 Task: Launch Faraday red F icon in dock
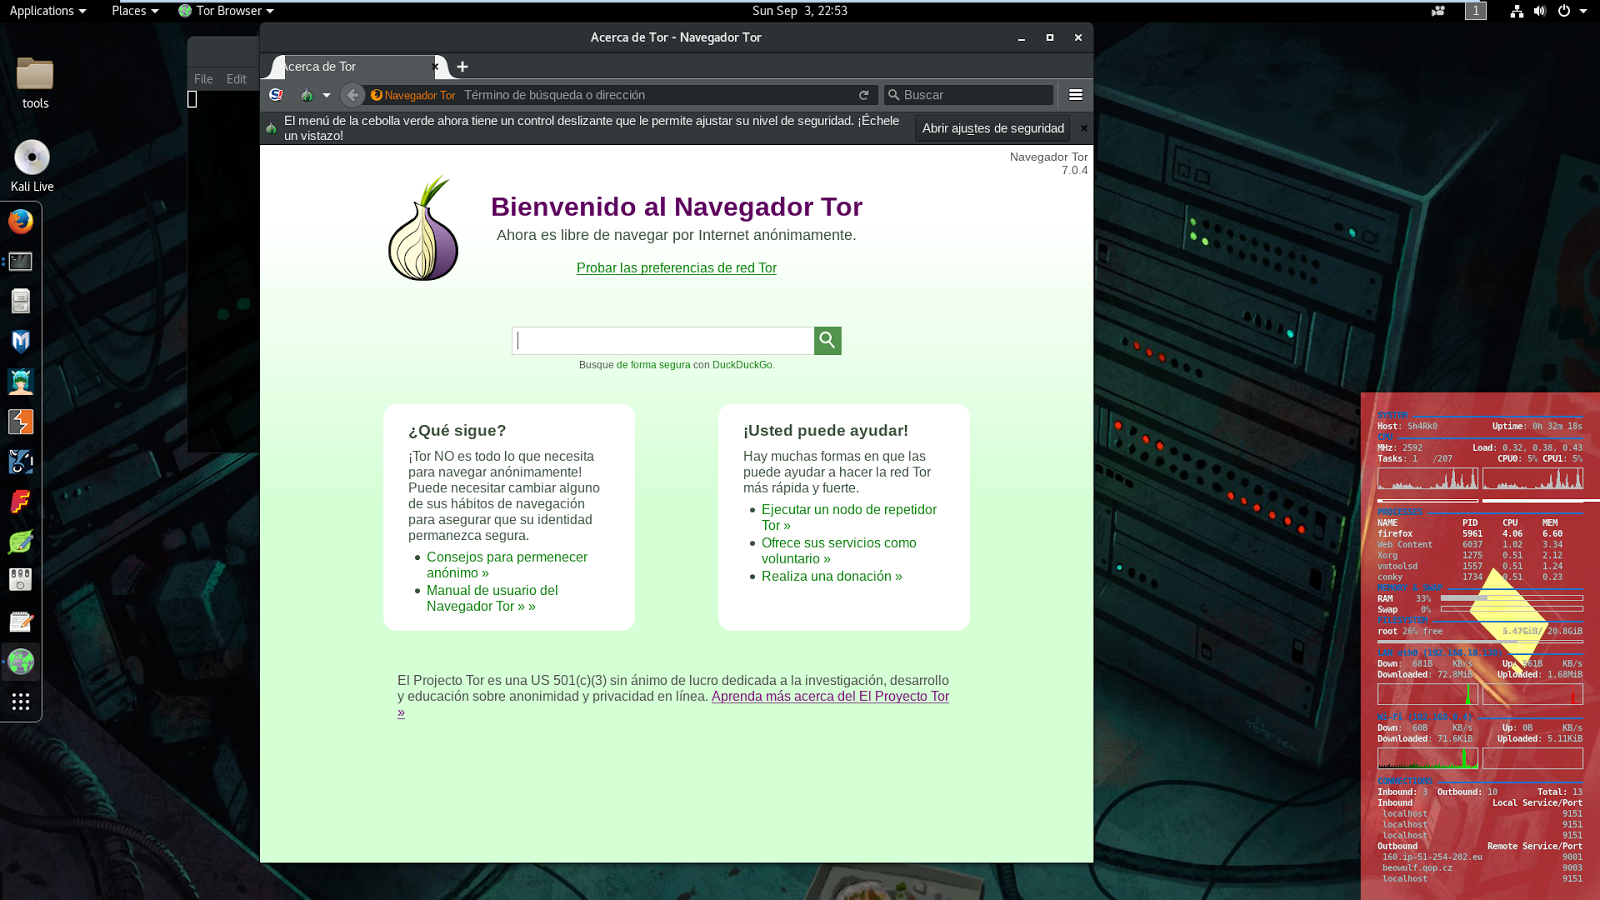(21, 502)
